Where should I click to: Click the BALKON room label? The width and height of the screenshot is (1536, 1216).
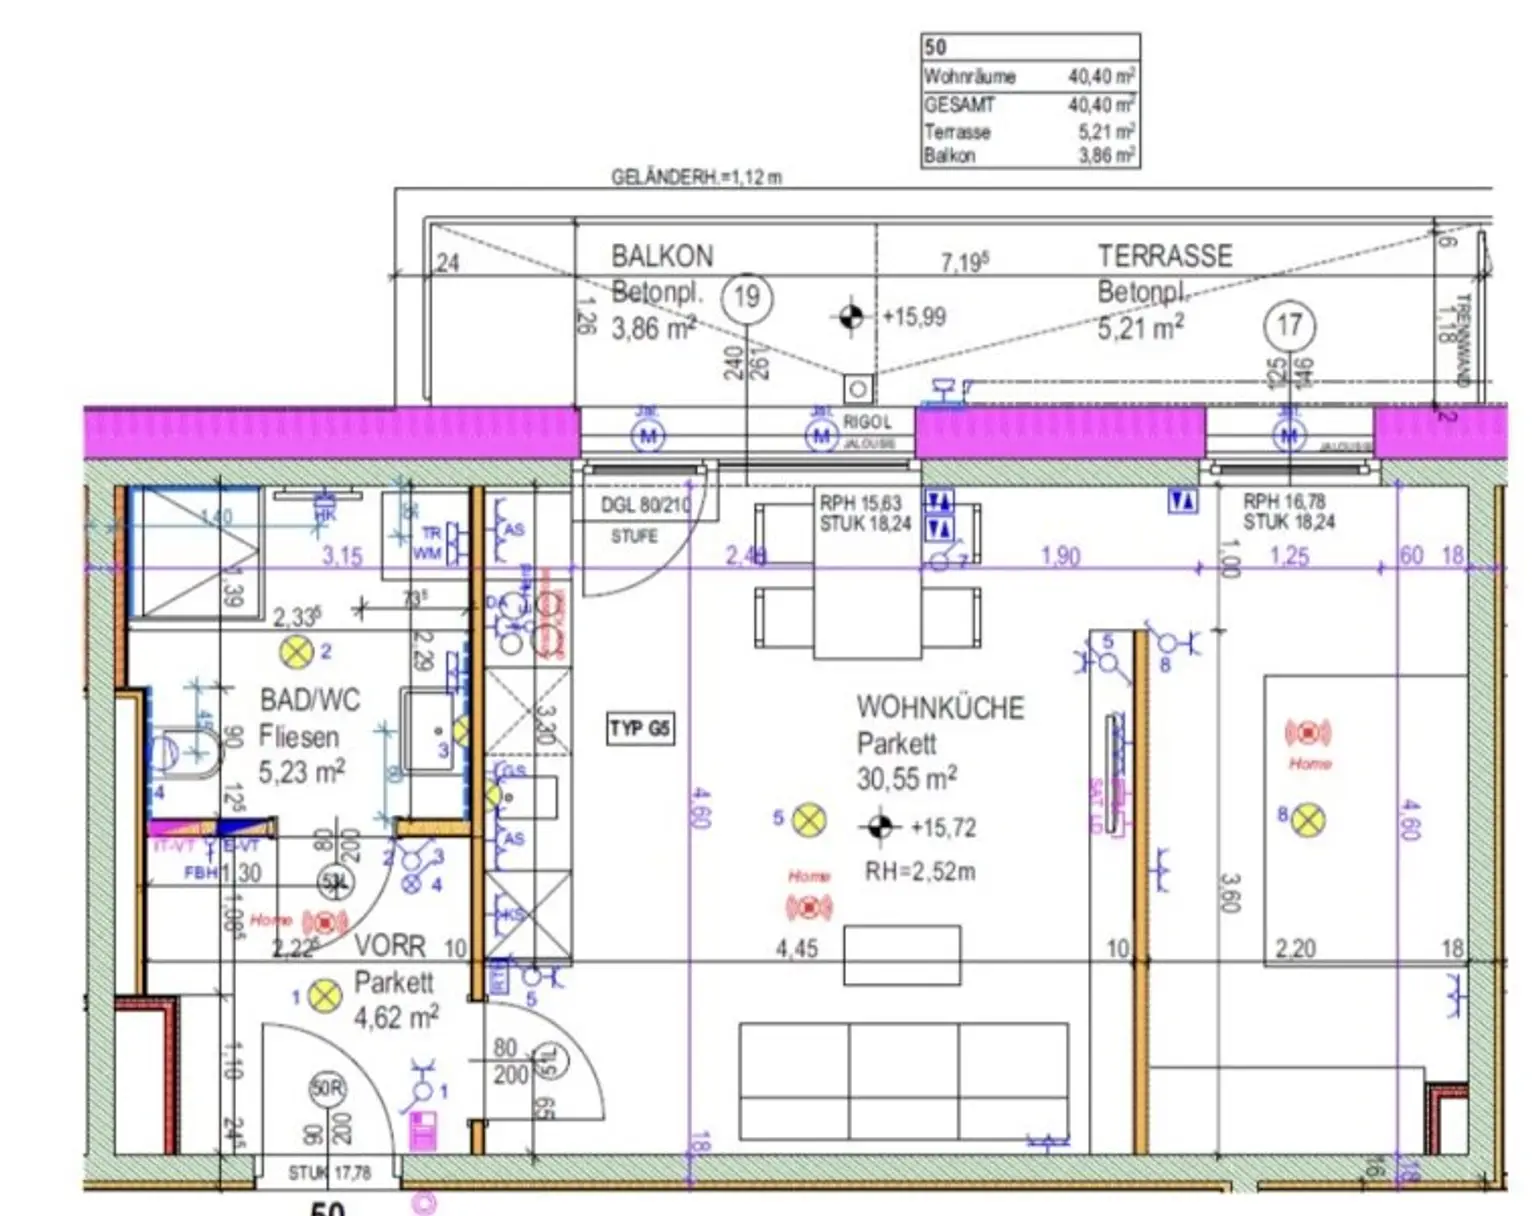pos(662,256)
